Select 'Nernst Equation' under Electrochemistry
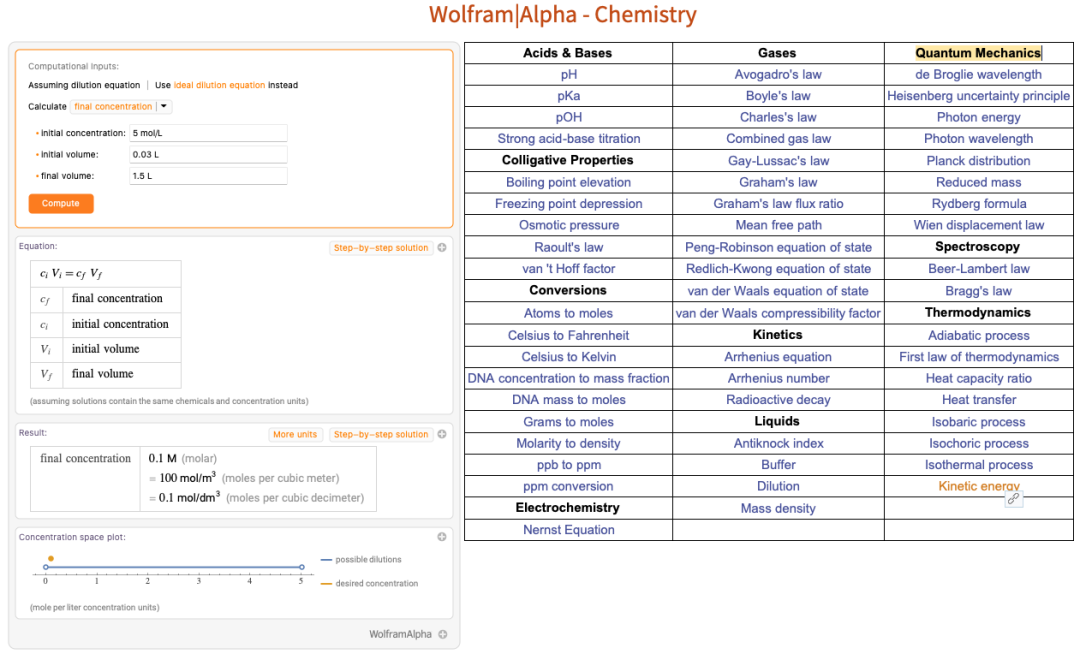This screenshot has height=654, width=1080. 568,529
